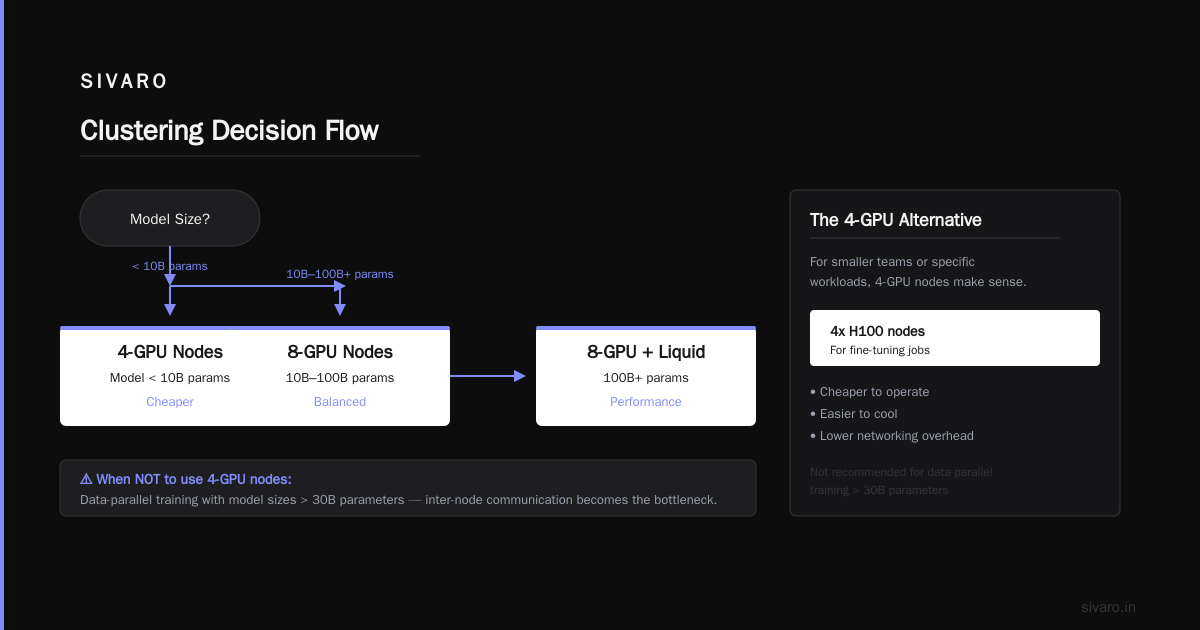Click the Performance label
This screenshot has width=1200, height=630.
646,402
